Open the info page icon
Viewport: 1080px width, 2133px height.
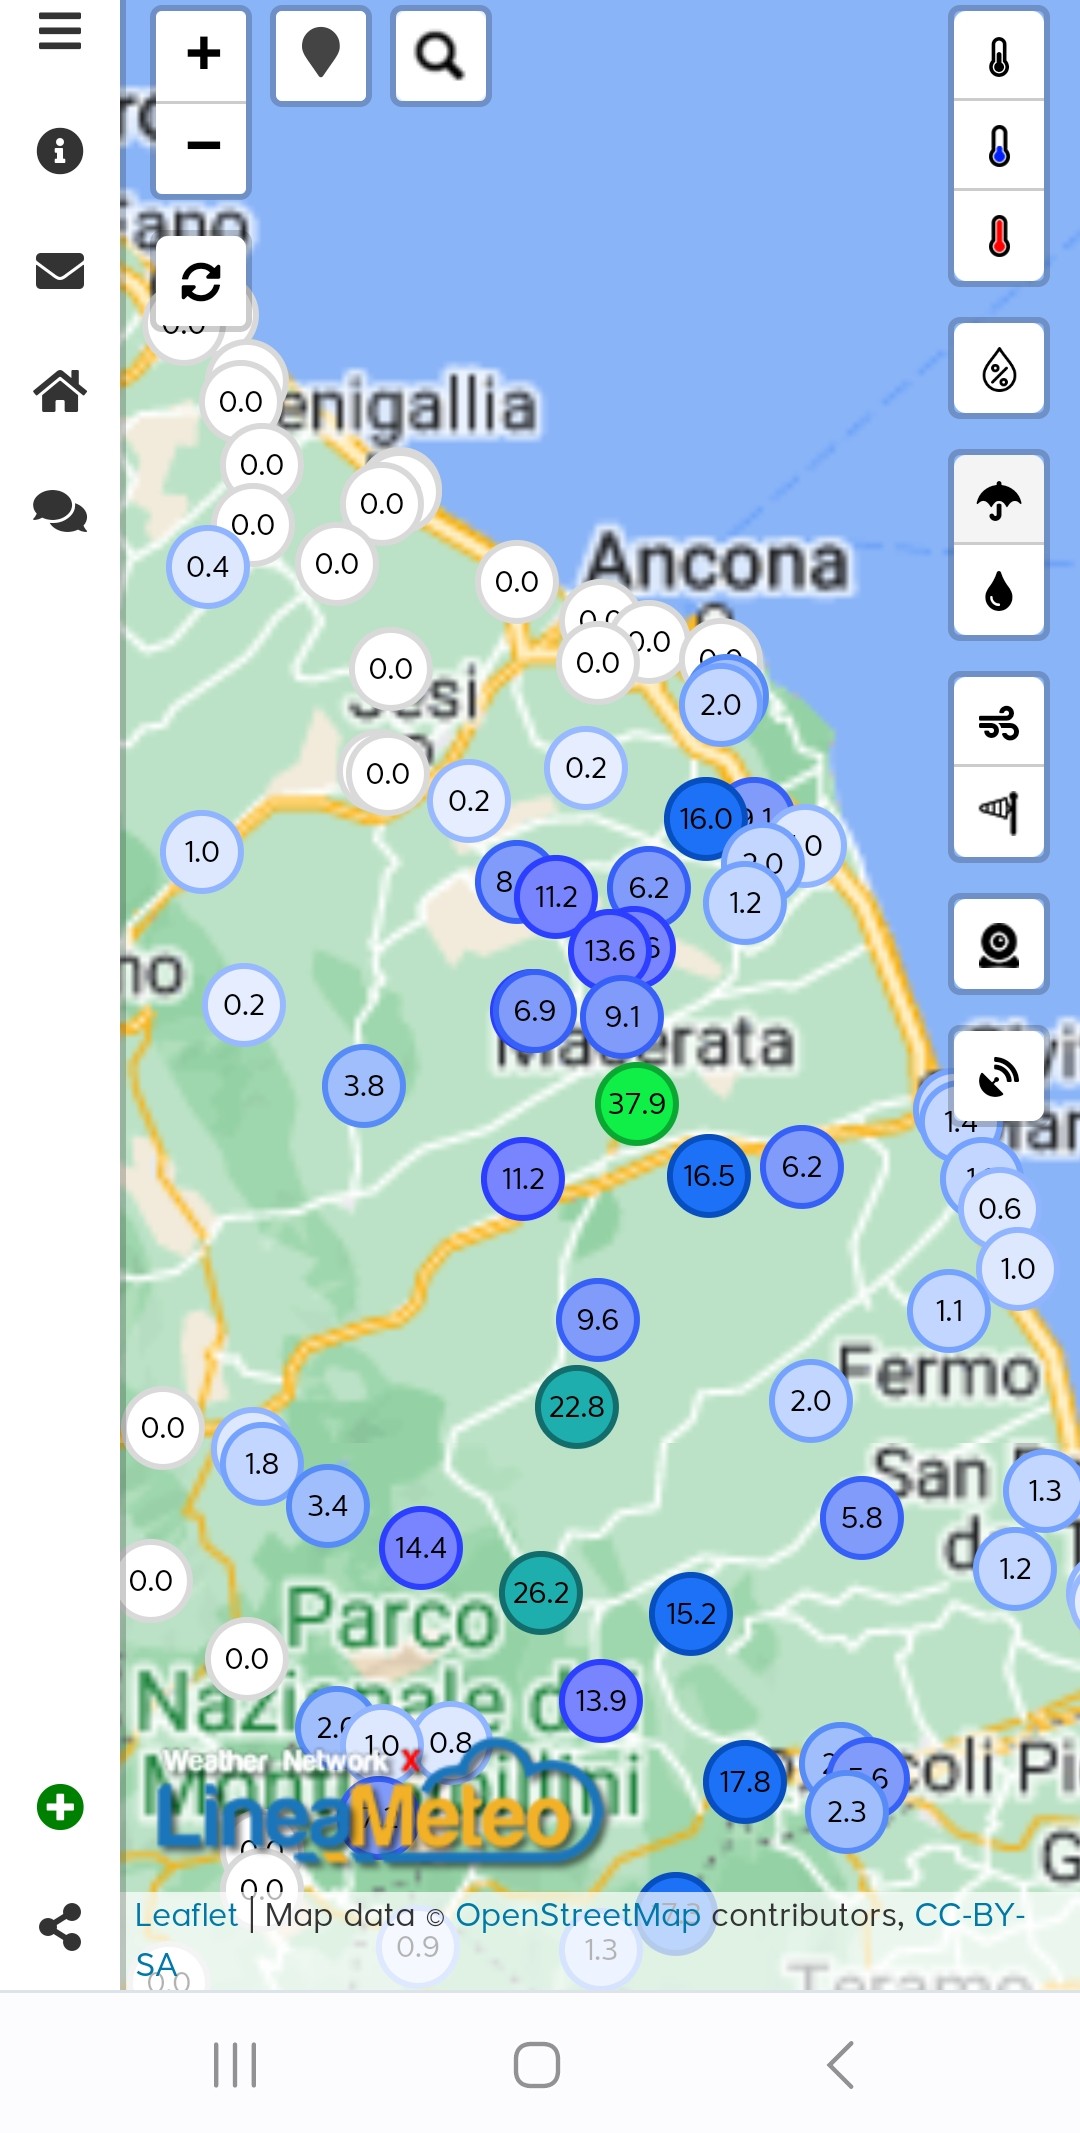click(60, 151)
